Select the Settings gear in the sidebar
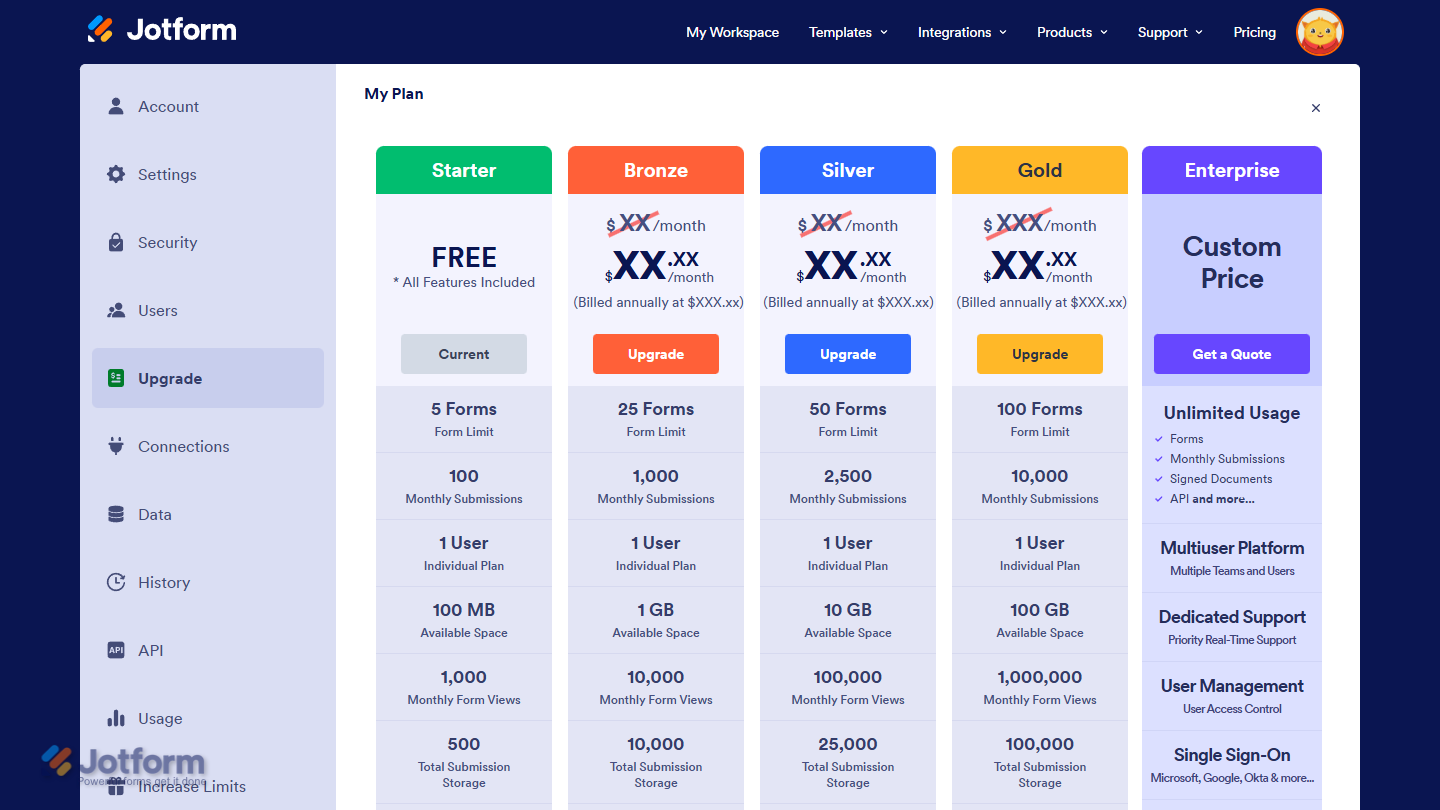The width and height of the screenshot is (1440, 810). pyautogui.click(x=118, y=174)
